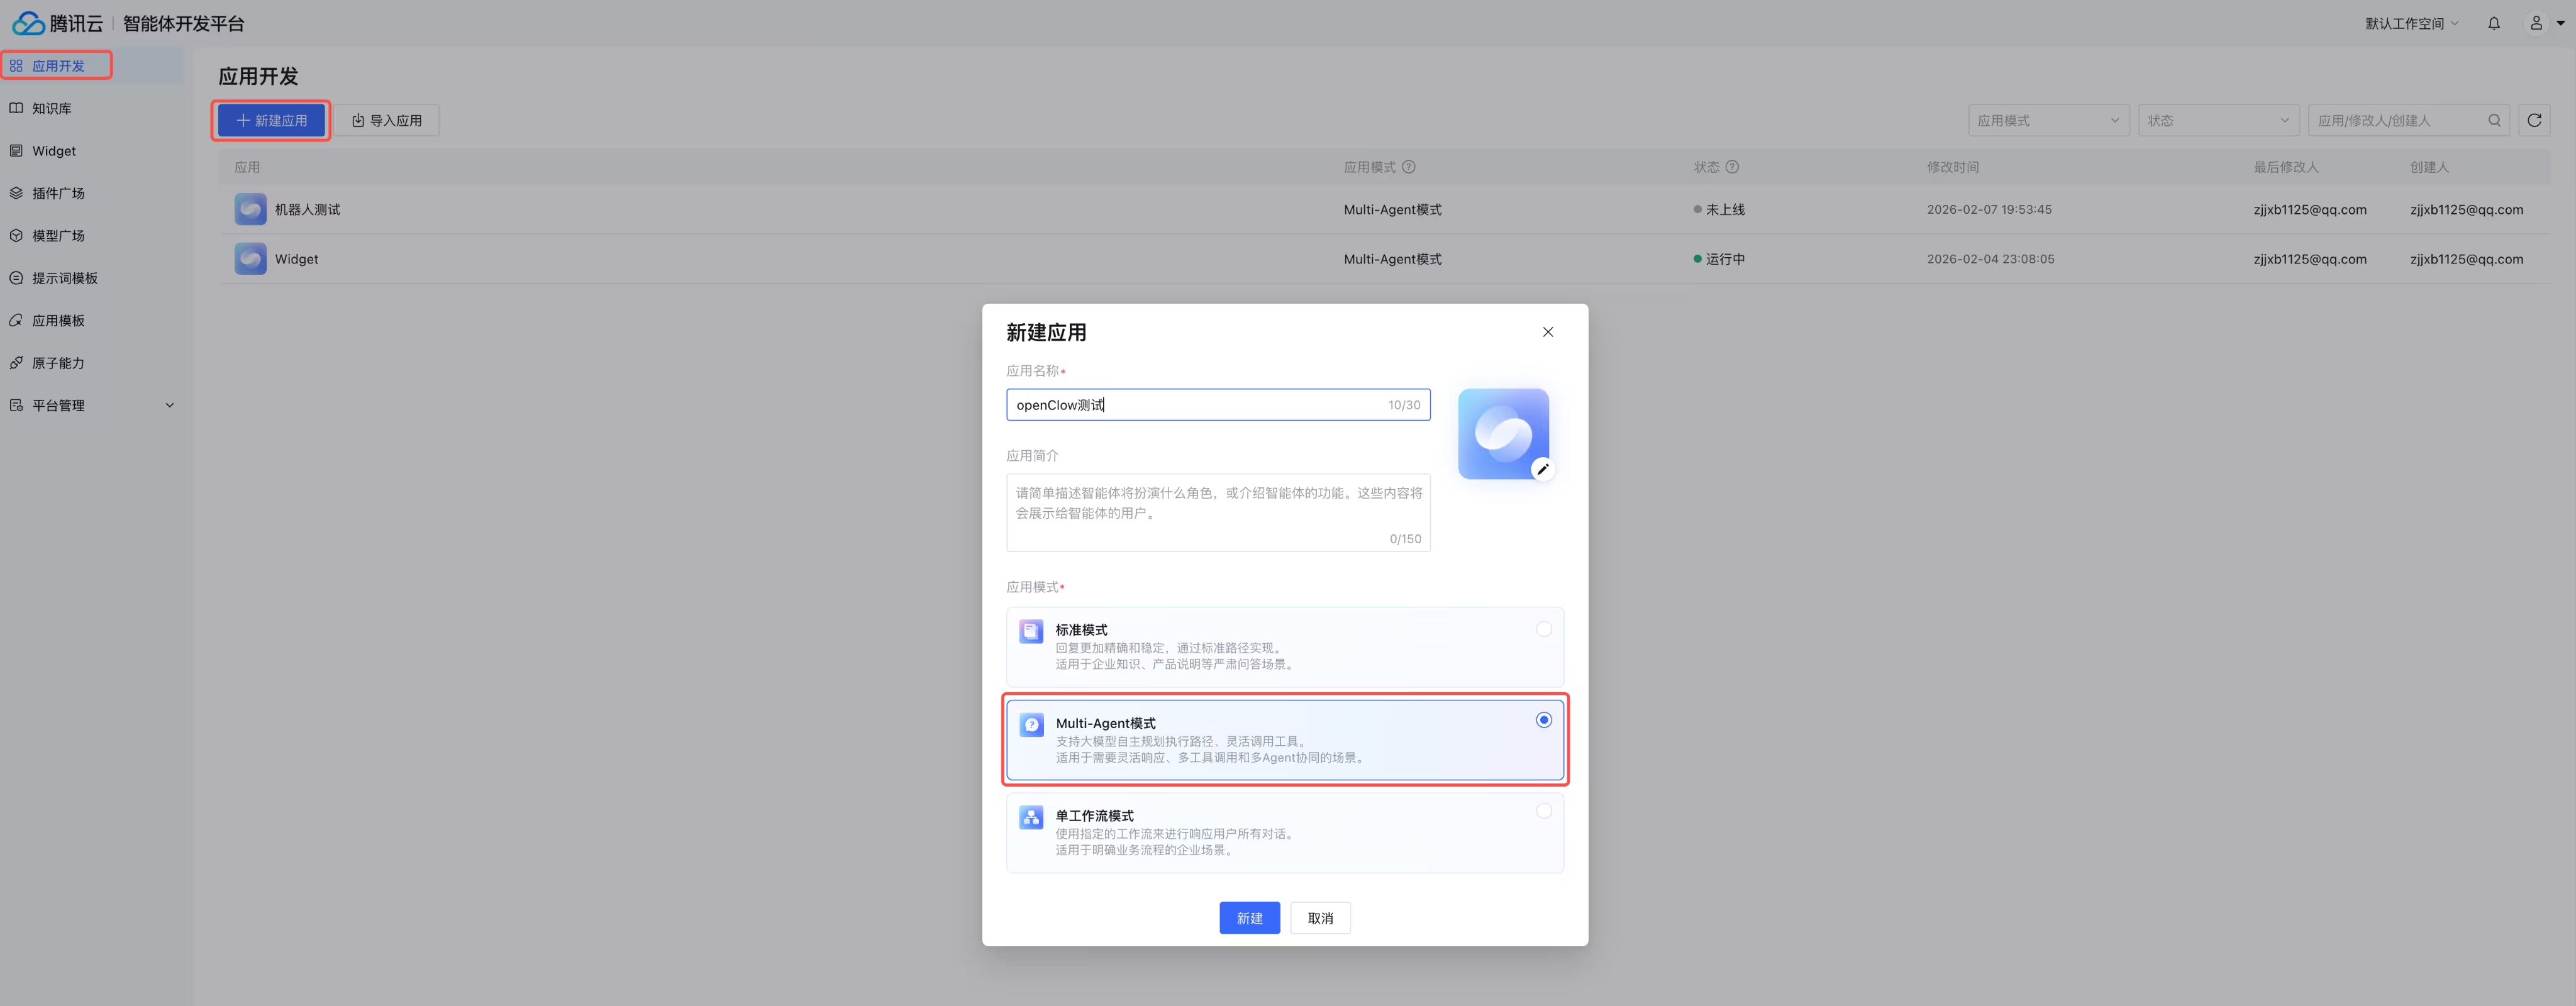The height and width of the screenshot is (1006, 2576).
Task: Open the 状态 filter dropdown
Action: (x=2217, y=120)
